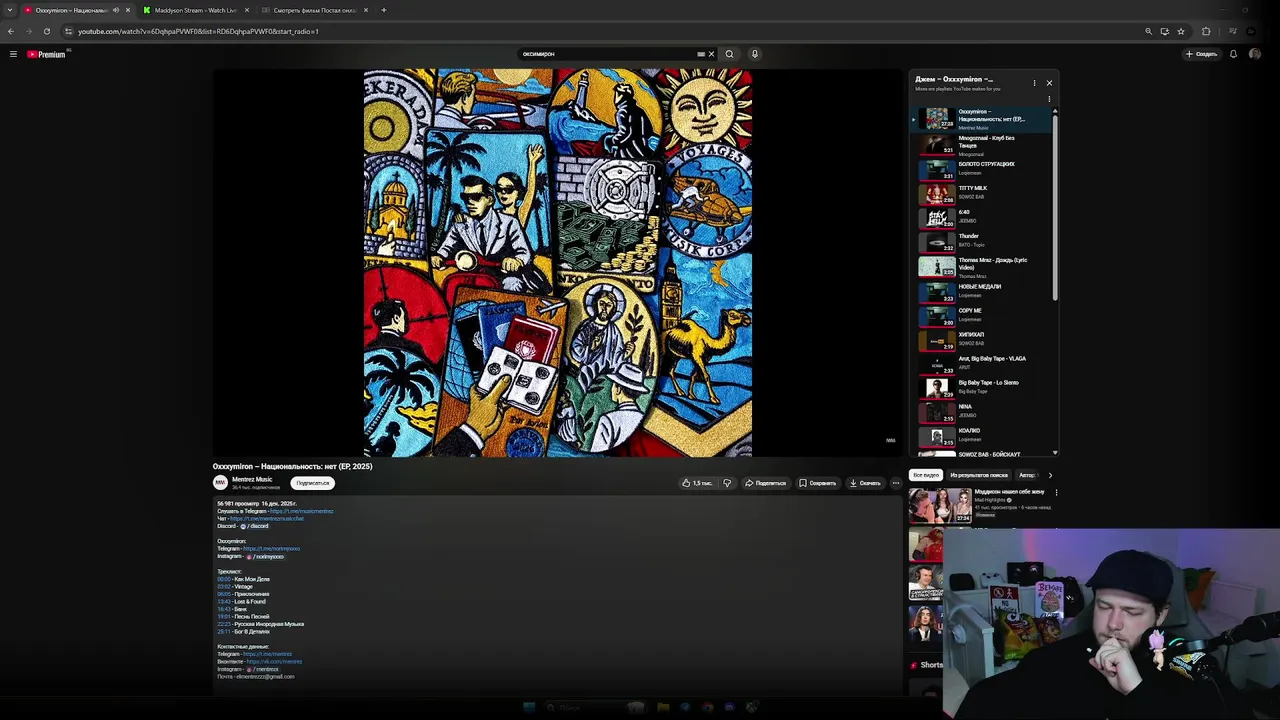Reload the page with the refresh icon
Screen dimensions: 1280x720
(x=46, y=31)
